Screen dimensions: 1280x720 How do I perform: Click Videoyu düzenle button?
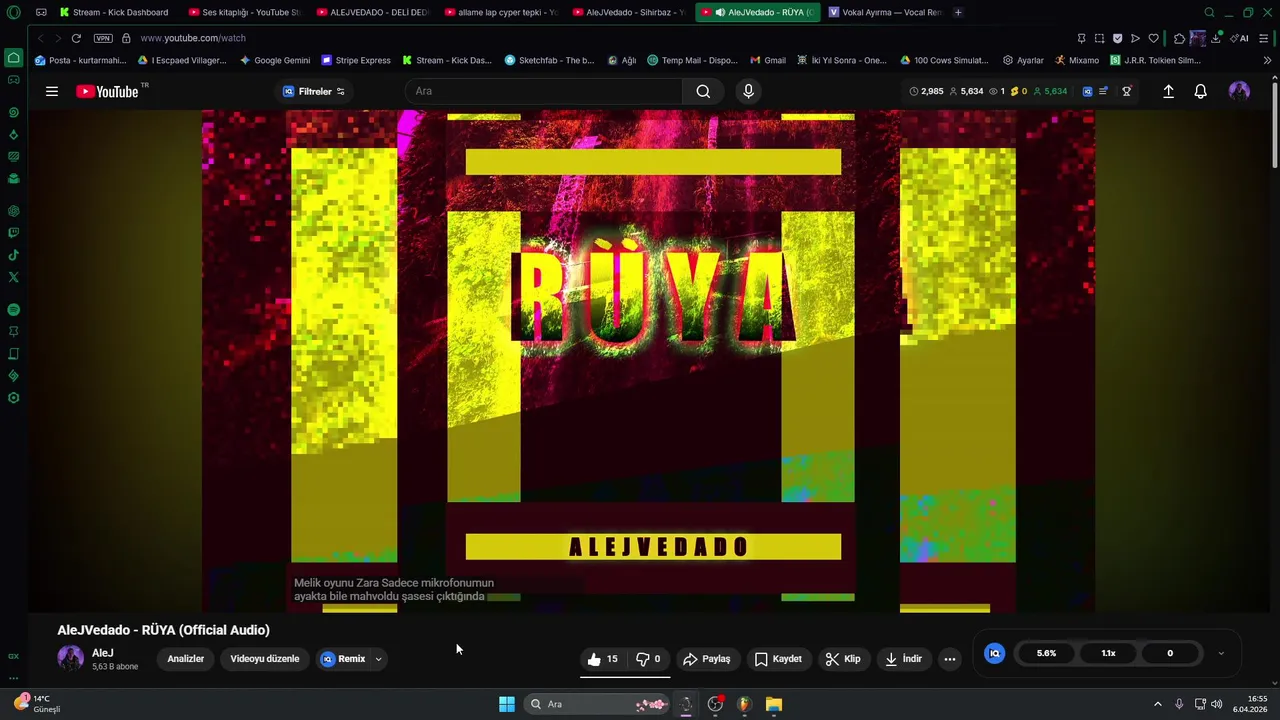click(265, 659)
